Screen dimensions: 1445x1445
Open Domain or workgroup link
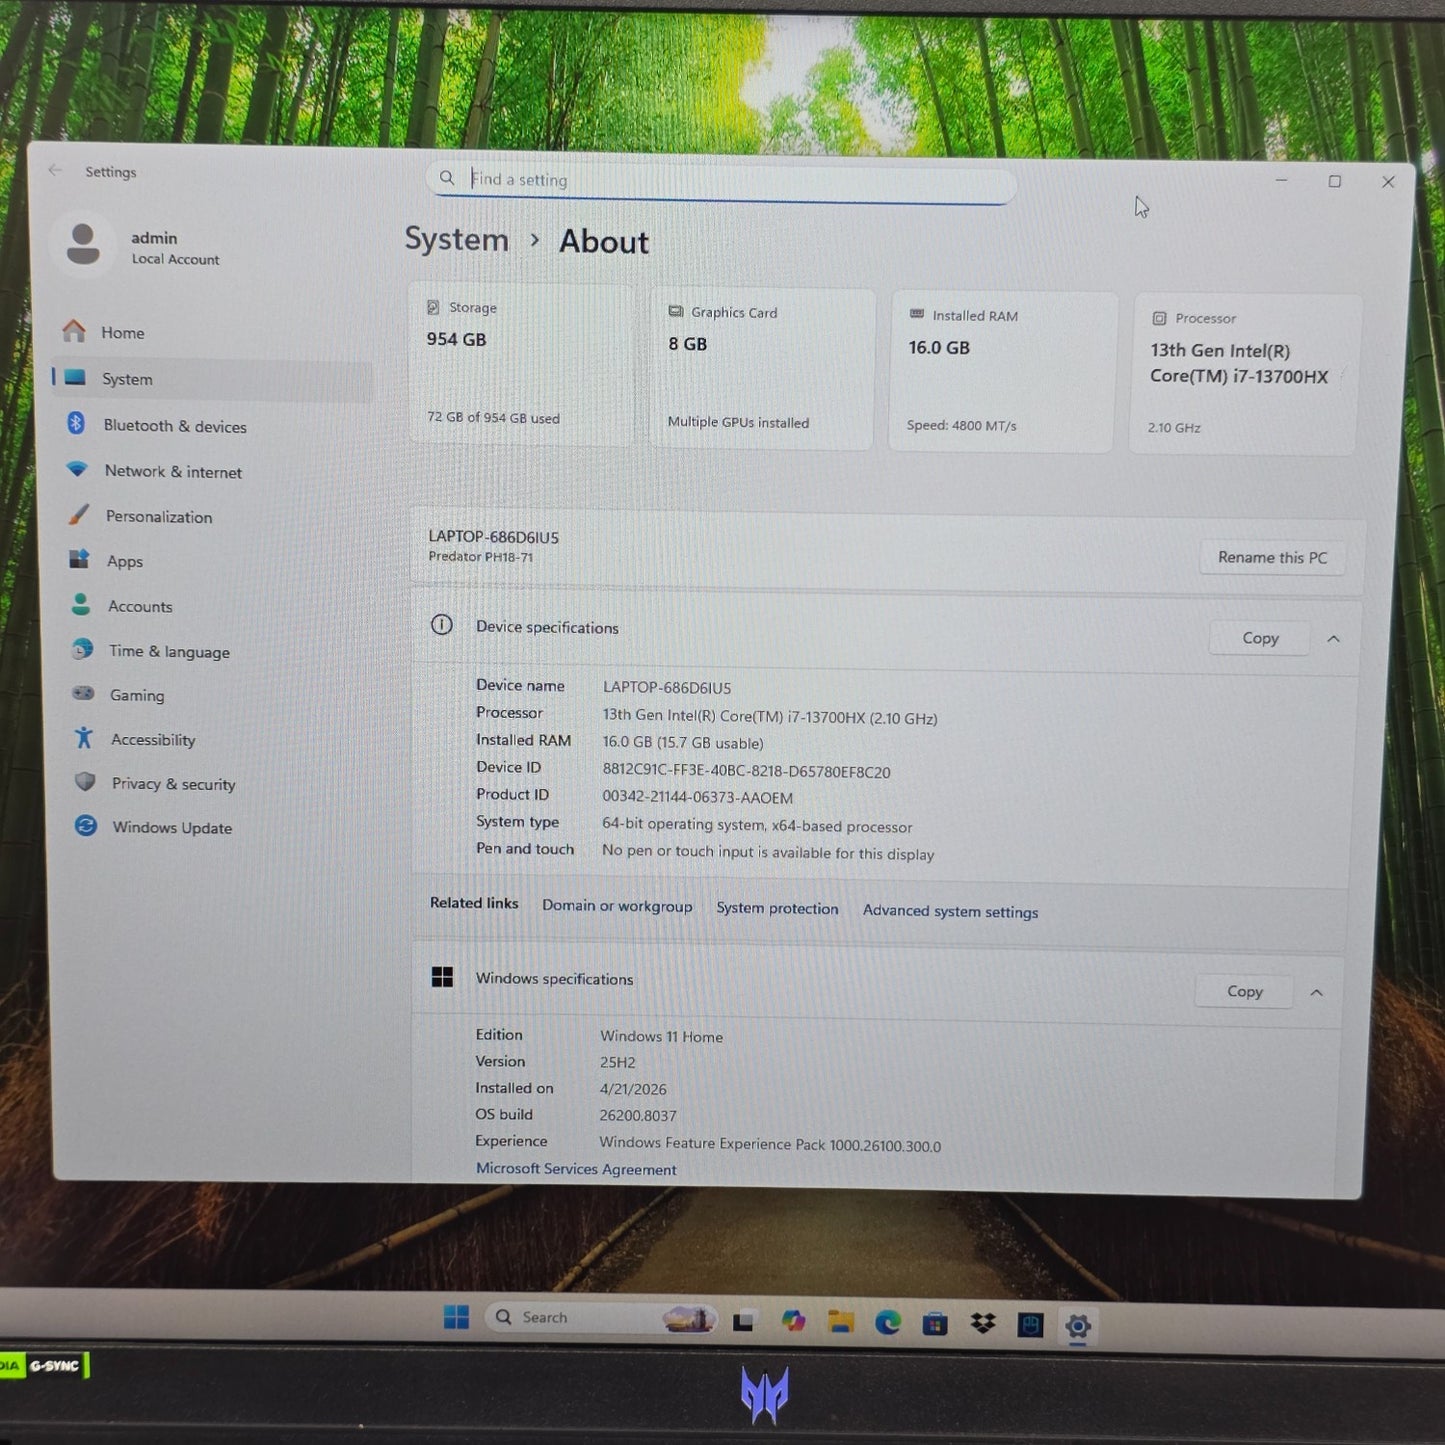(x=617, y=906)
